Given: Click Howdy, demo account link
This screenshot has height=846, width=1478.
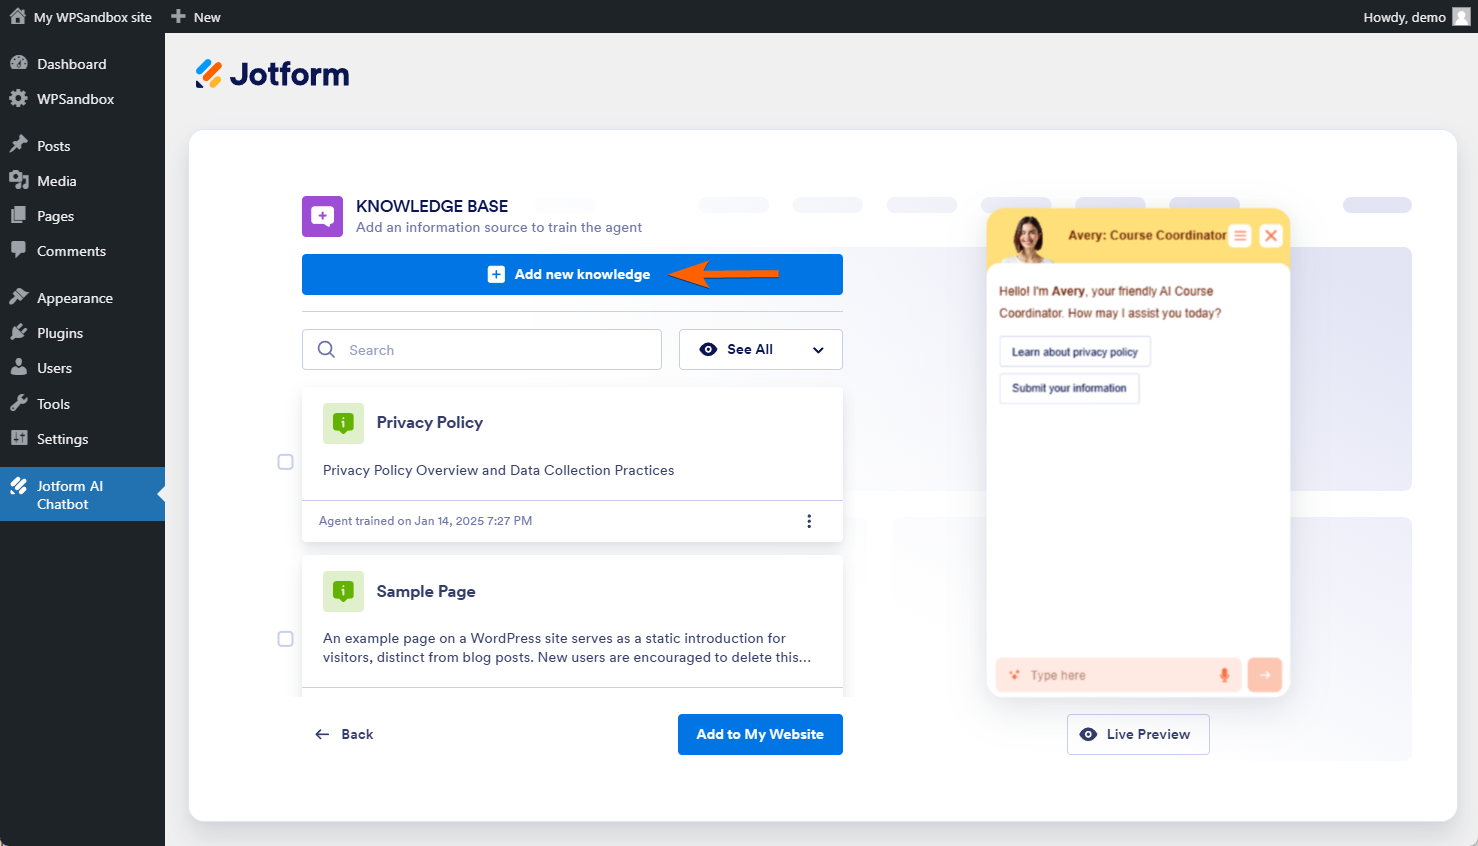Looking at the screenshot, I should tap(1405, 17).
